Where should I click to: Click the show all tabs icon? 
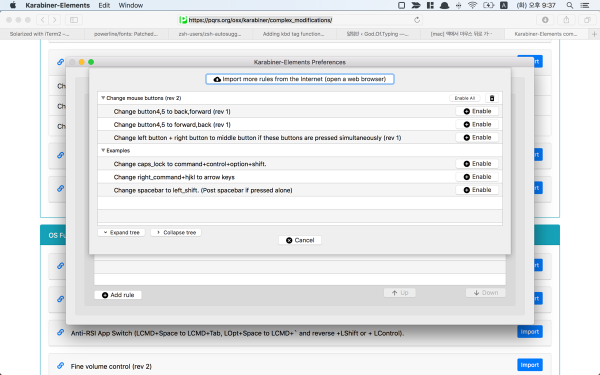(587, 20)
